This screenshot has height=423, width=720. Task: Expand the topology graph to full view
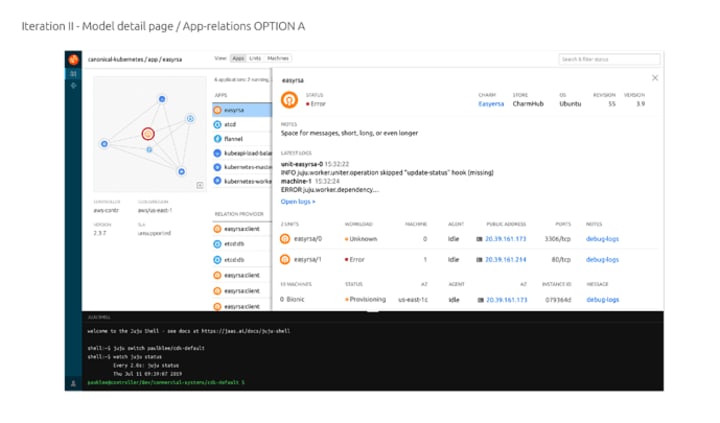(200, 185)
